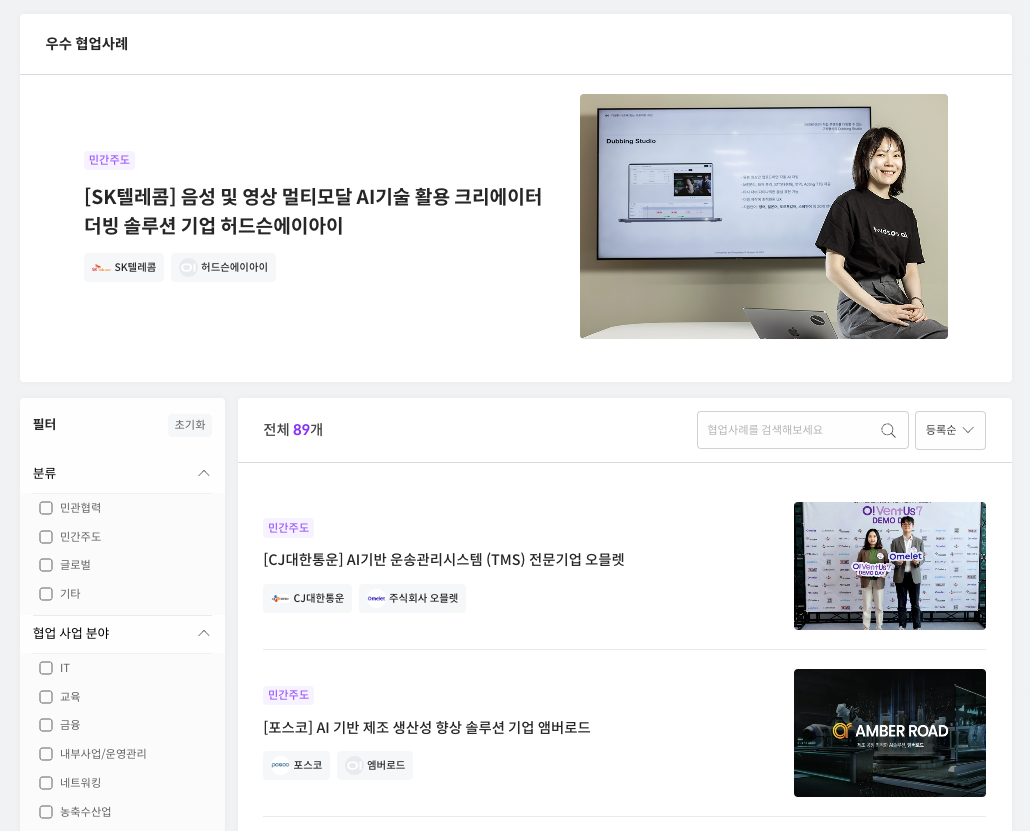1030x831 pixels.
Task: Click the 전체 89개 count text
Action: 293,430
